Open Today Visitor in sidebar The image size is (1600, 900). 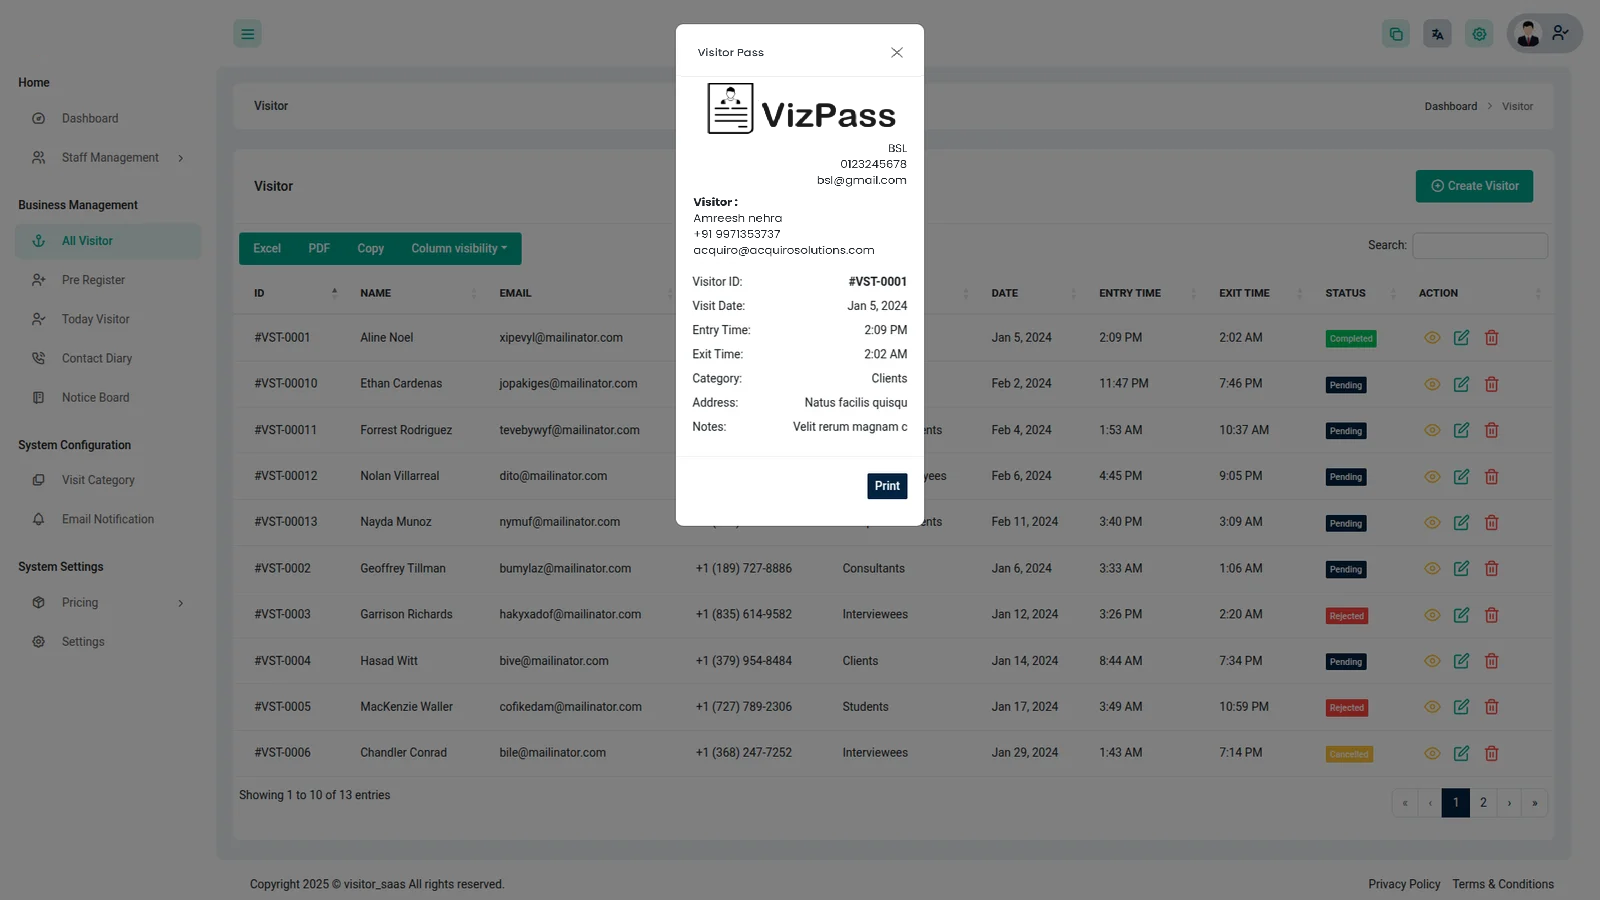(95, 319)
